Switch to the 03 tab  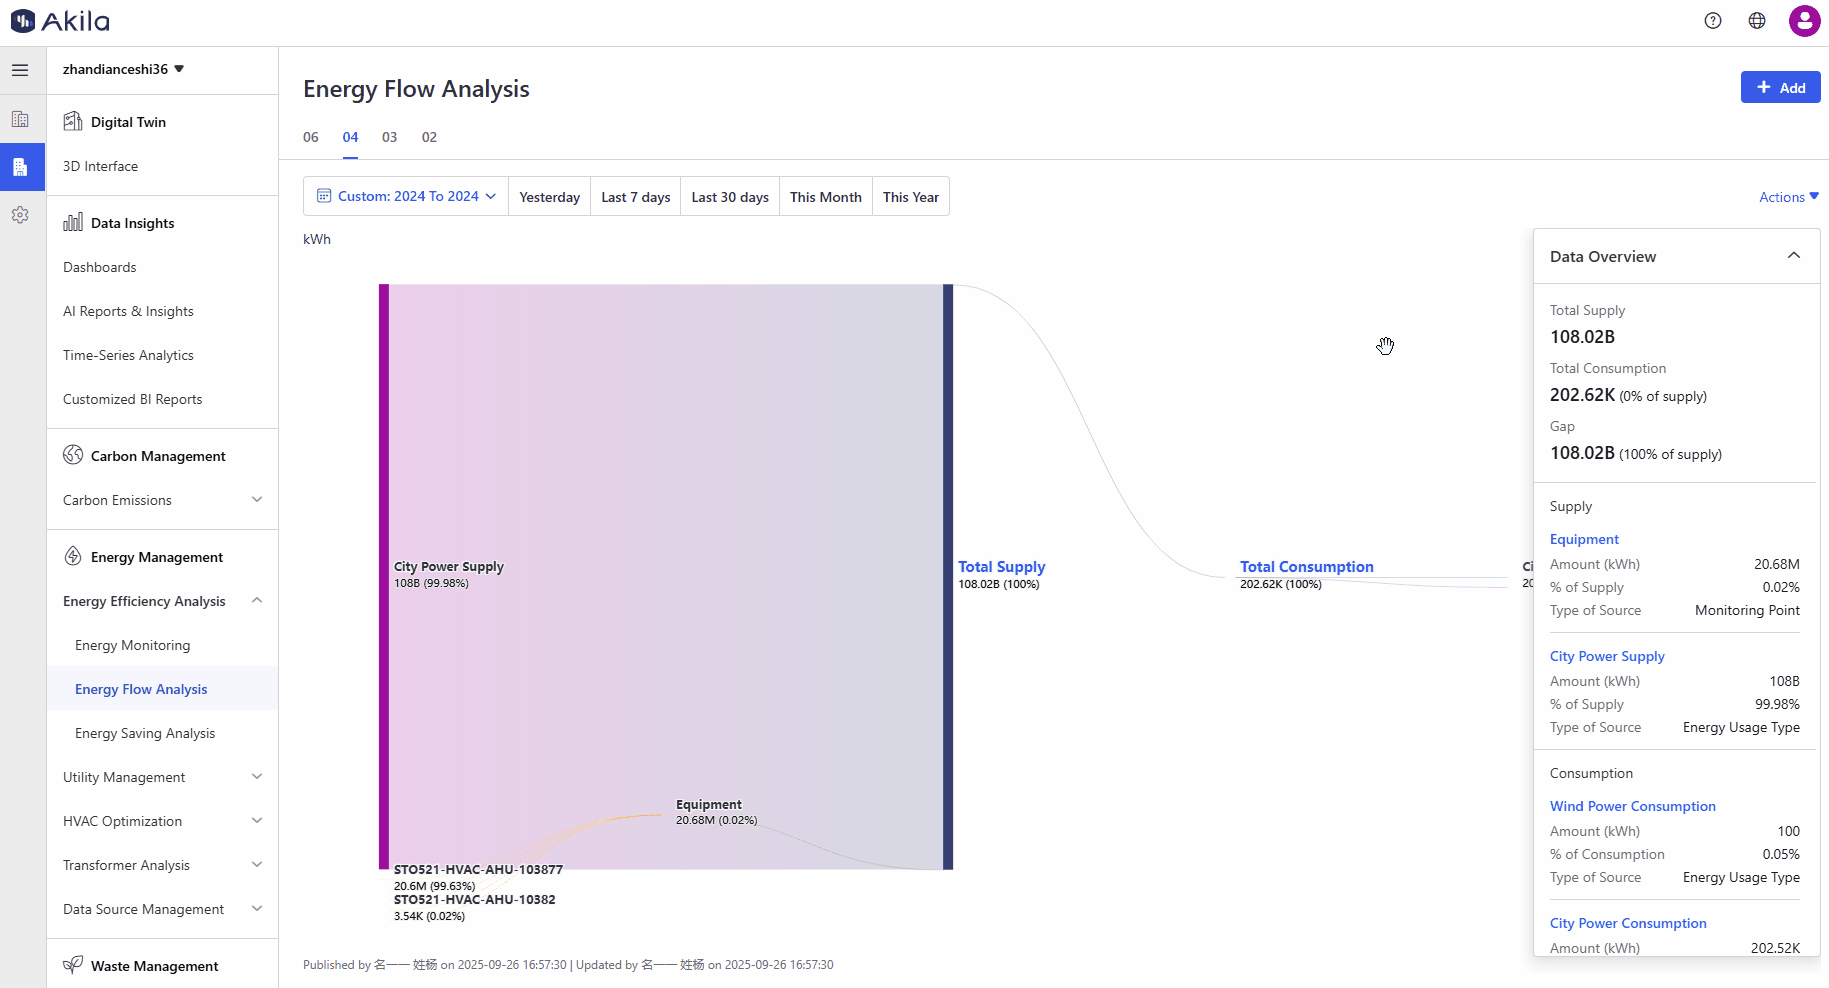(389, 137)
